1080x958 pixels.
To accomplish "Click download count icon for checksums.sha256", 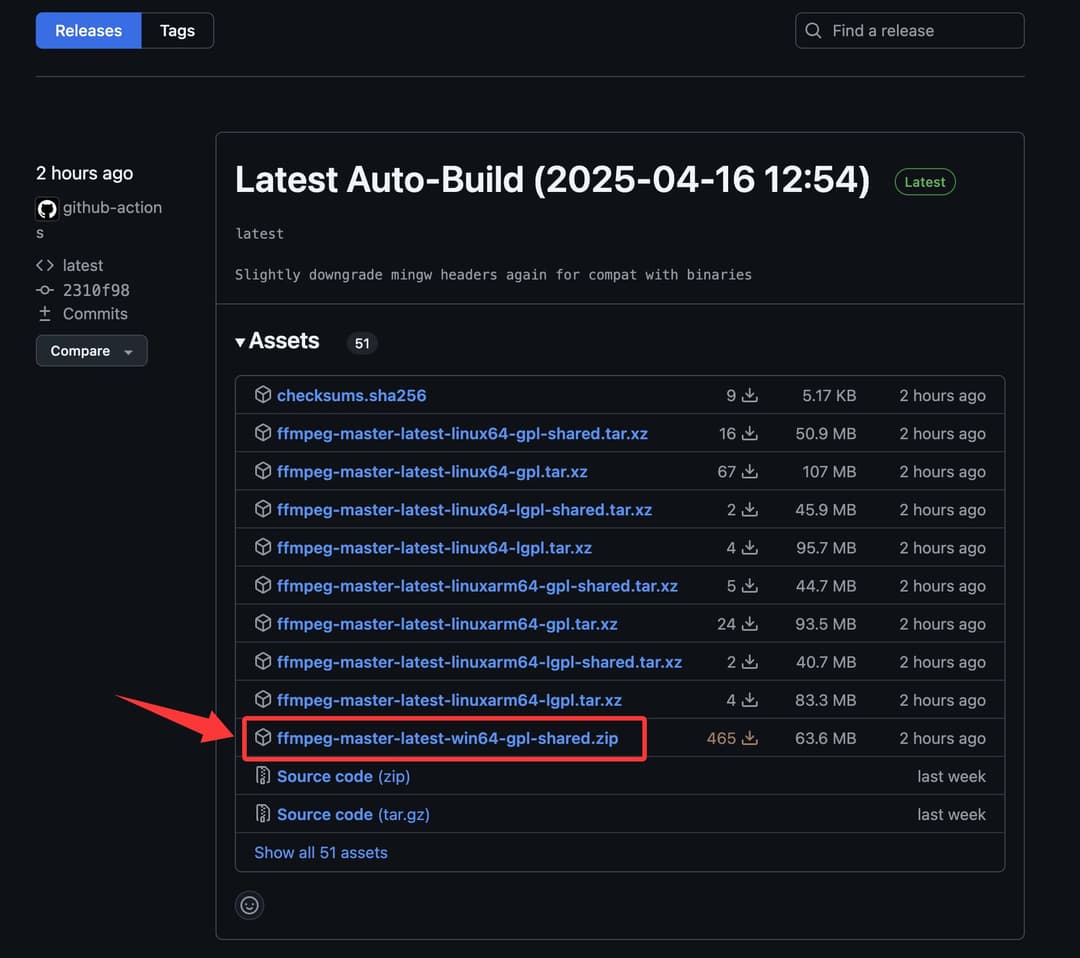I will tap(750, 395).
